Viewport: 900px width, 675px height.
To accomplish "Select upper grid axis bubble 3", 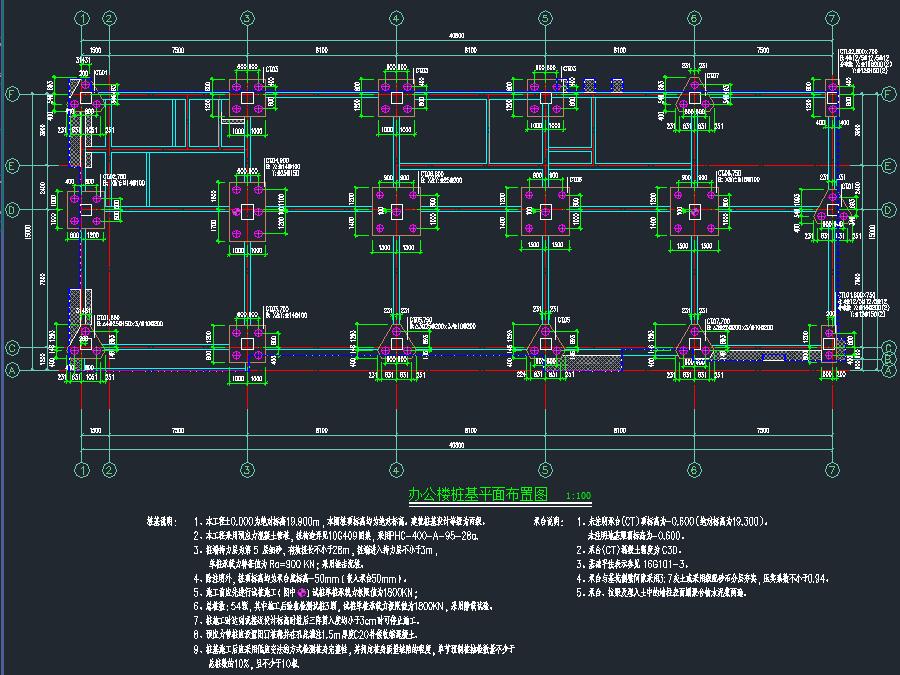I will click(247, 18).
